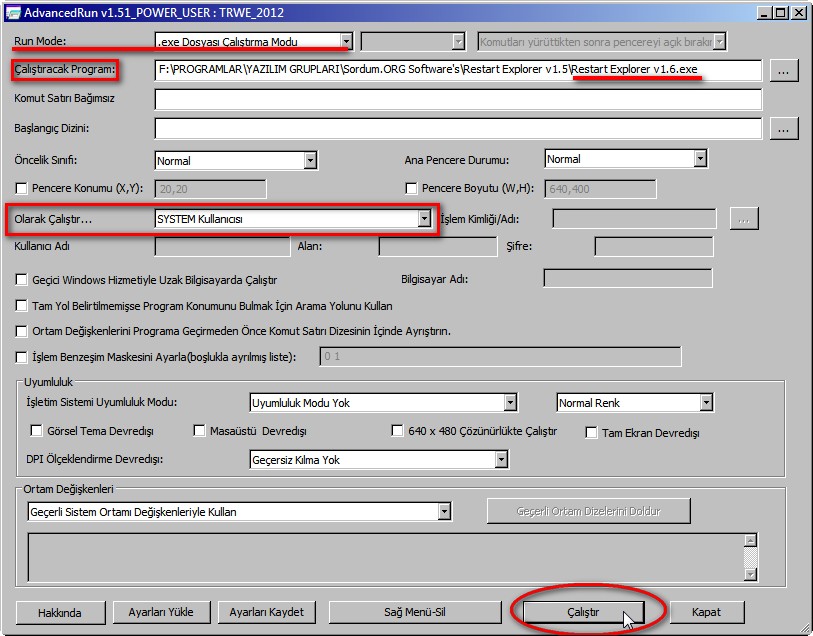Viewport: 813px width, 636px height.
Task: Open DPI Ölçeklendirme Devredışı dropdown
Action: pyautogui.click(x=379, y=459)
